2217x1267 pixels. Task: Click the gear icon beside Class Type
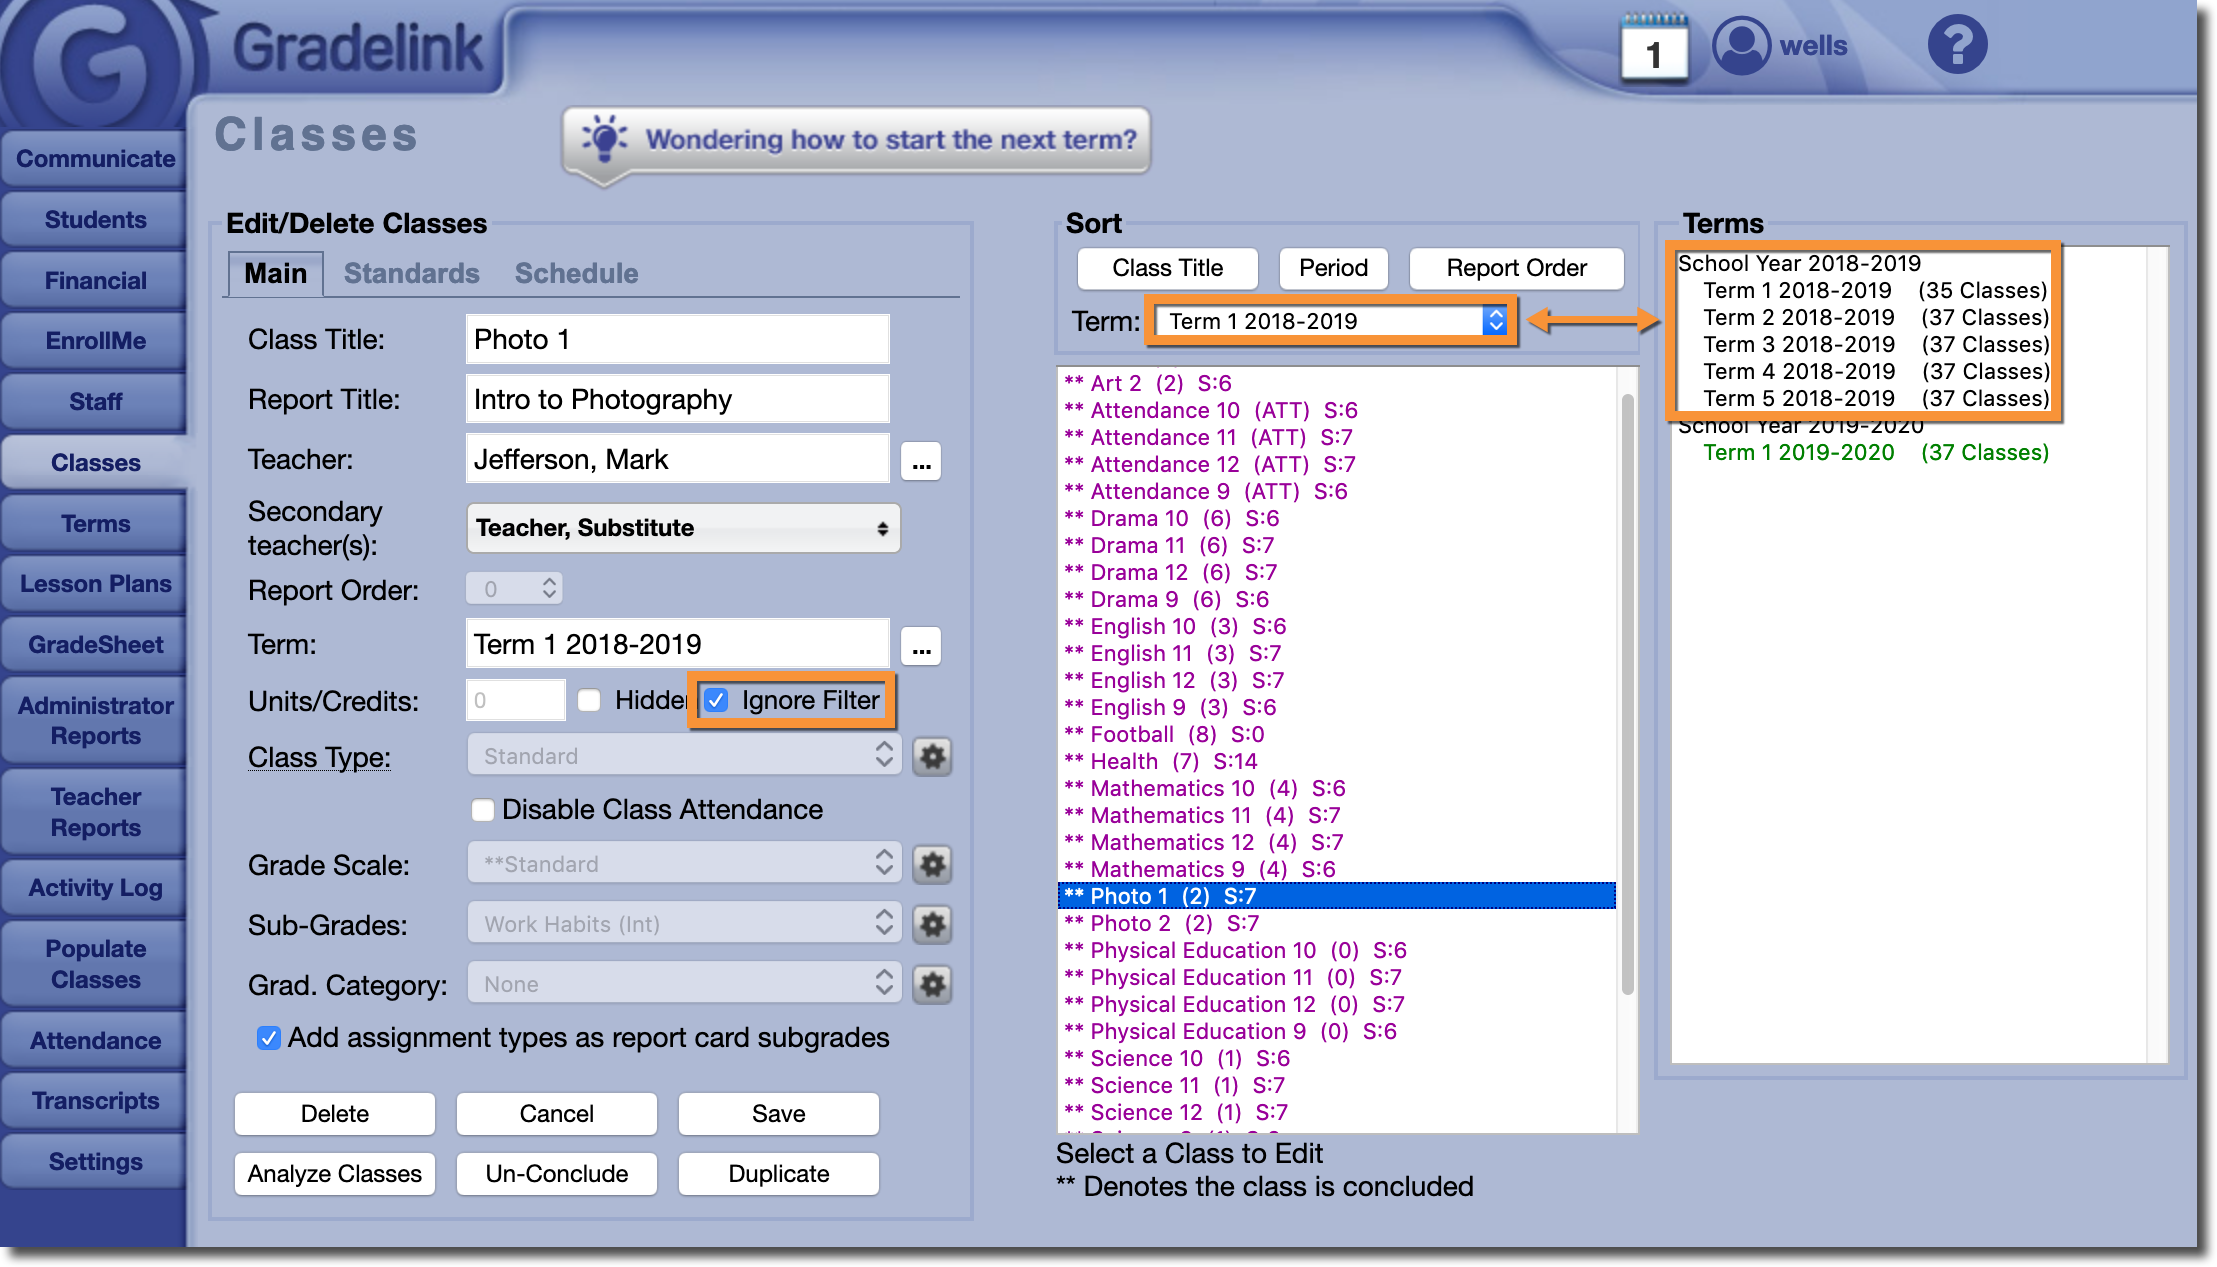[x=932, y=757]
